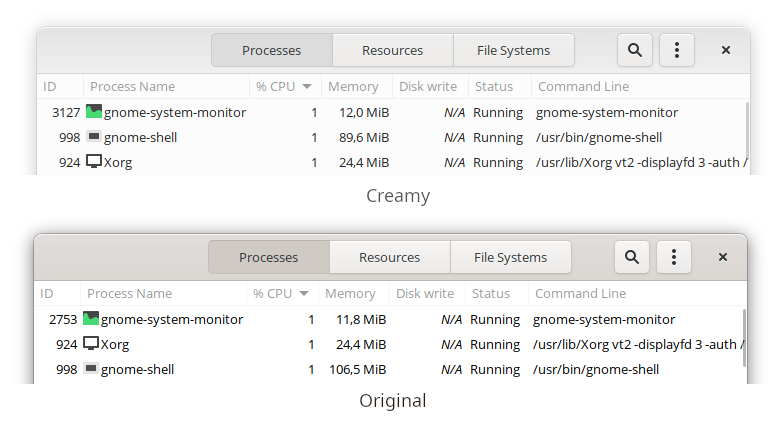
Task: Click /usr/bin/gnome-shell command in Creamy window
Action: coord(599,138)
